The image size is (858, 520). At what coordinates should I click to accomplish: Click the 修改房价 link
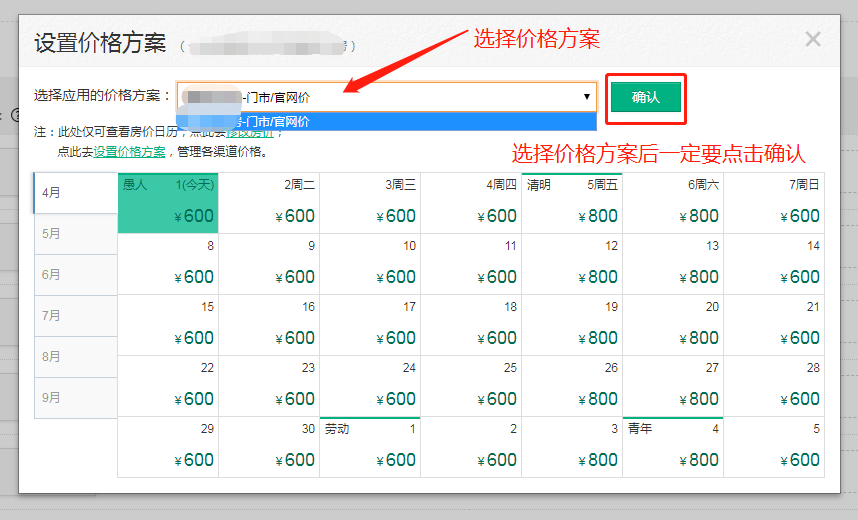248,132
